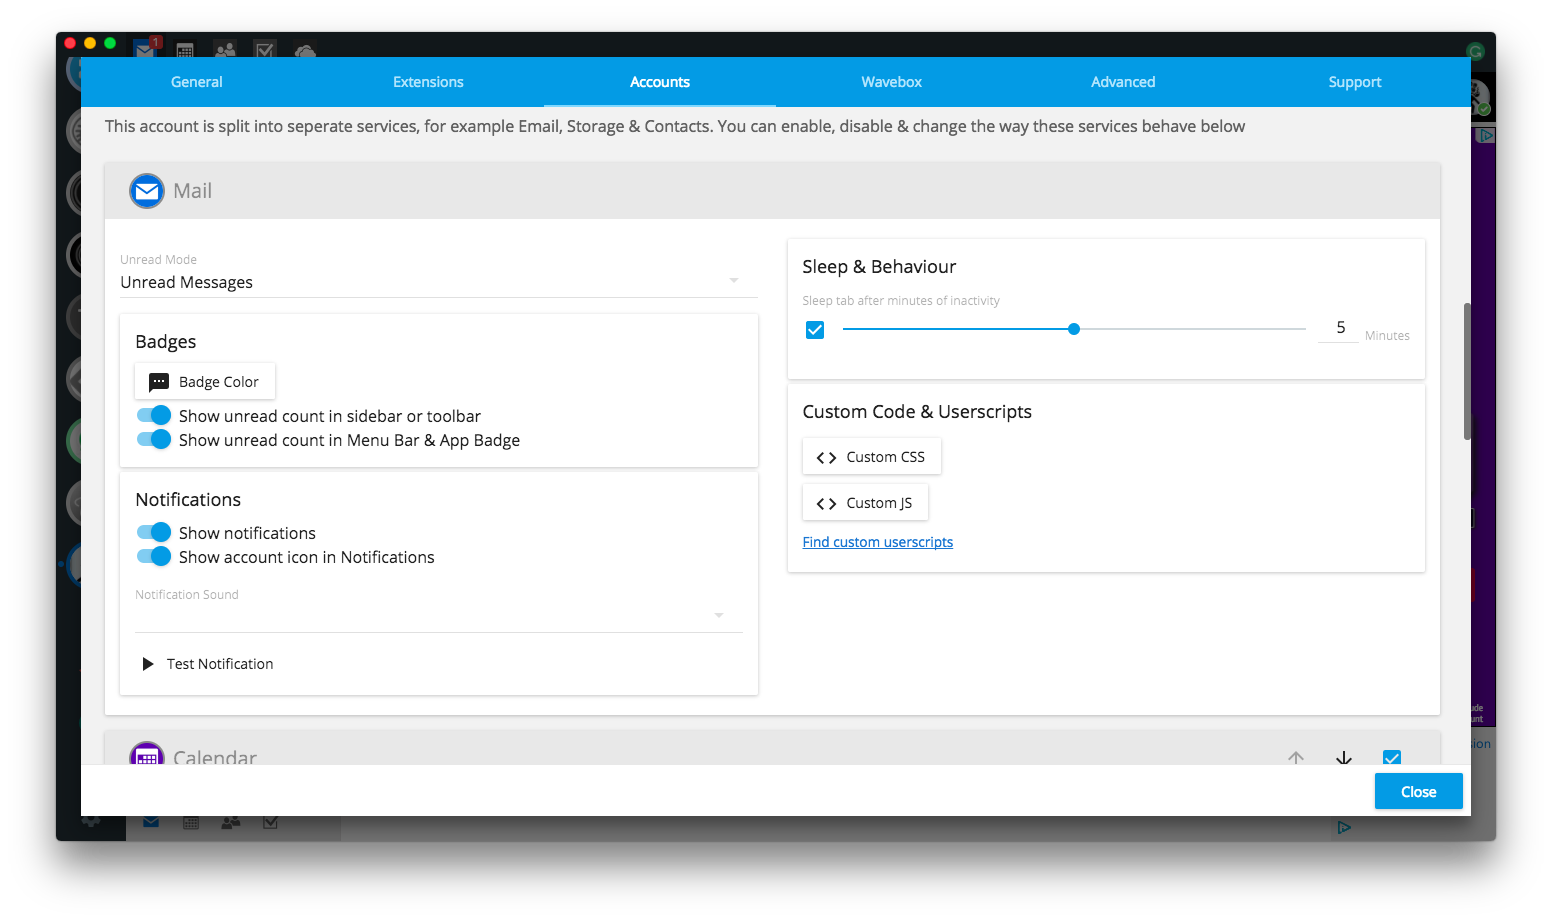Open the Notification Sound dropdown
Screen dimensions: 1552x921
click(x=719, y=616)
